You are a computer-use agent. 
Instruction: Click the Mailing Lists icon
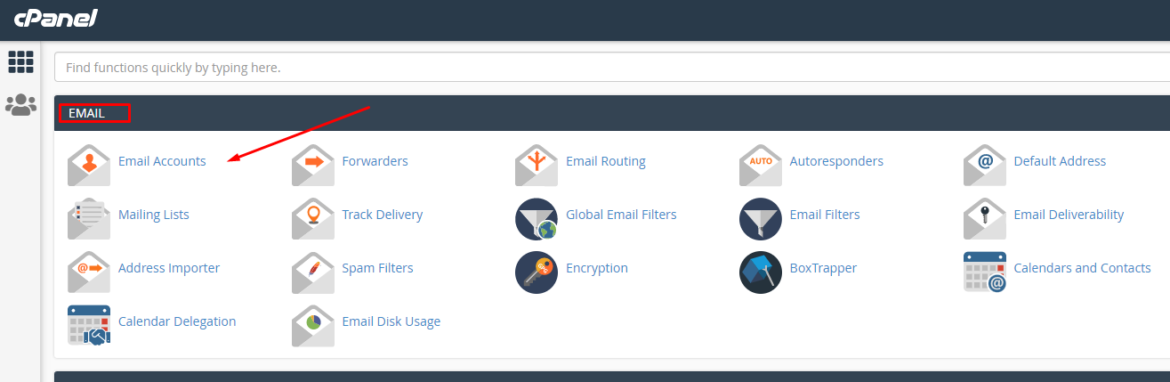(x=89, y=219)
